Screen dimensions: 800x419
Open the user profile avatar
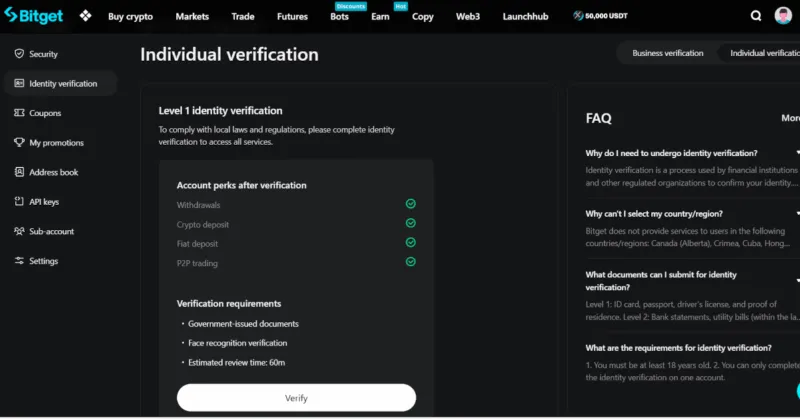[x=783, y=16]
